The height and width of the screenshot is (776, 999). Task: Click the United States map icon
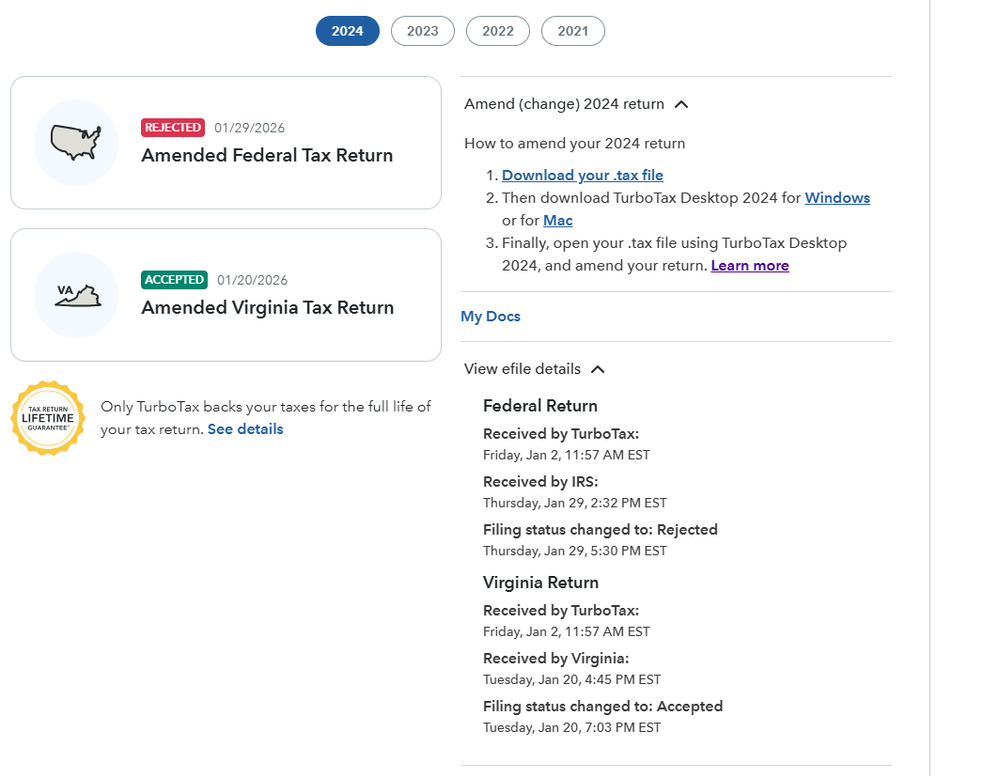76,143
